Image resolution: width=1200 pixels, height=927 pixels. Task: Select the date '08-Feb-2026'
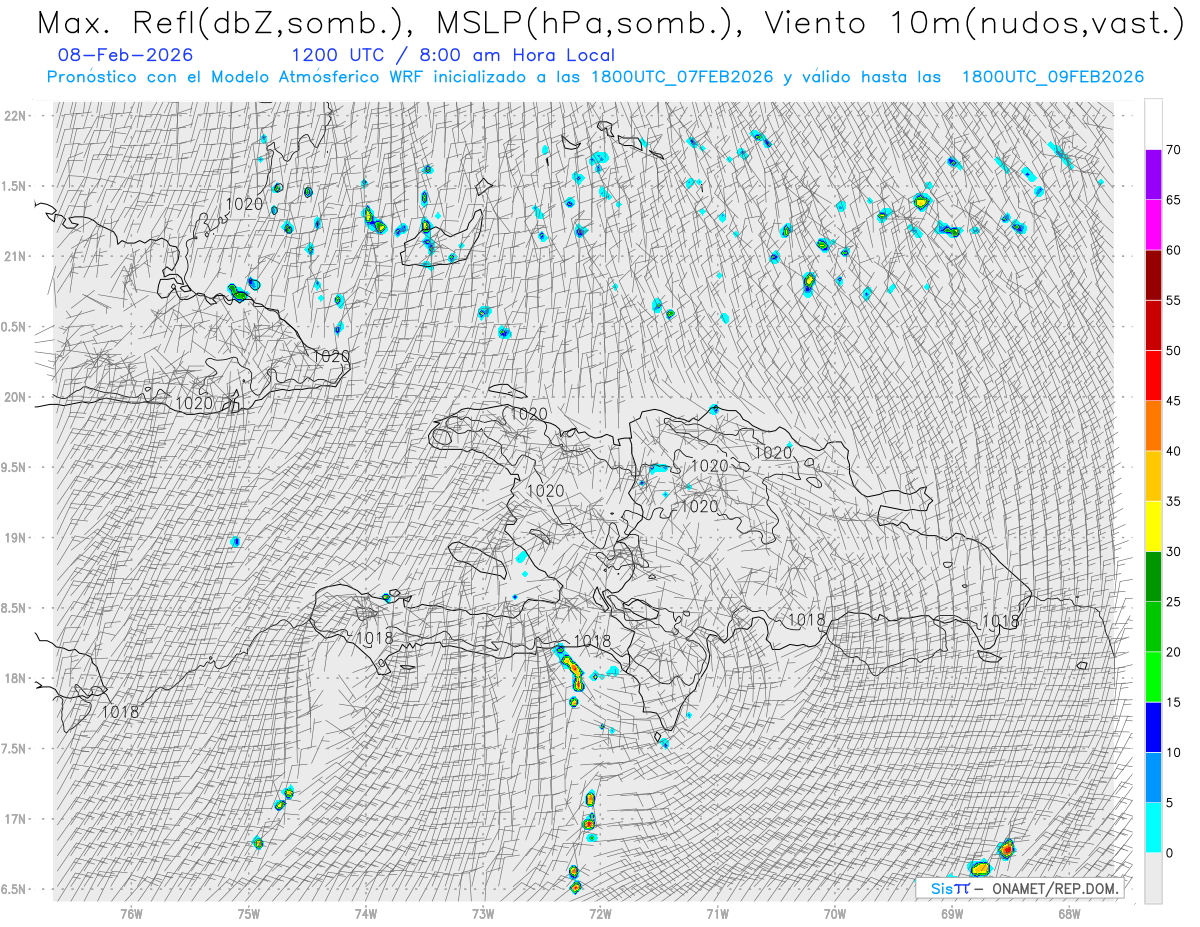click(x=127, y=55)
